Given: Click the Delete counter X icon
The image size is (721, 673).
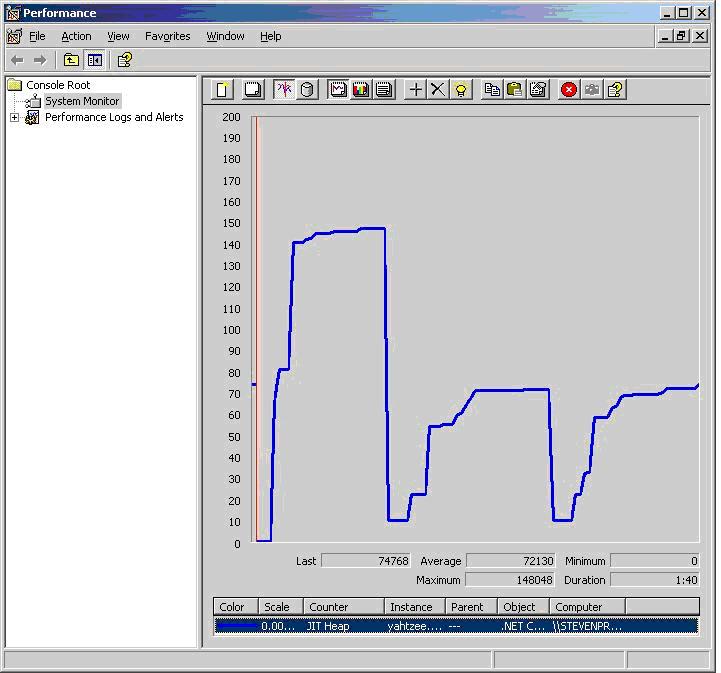Looking at the screenshot, I should tap(438, 89).
